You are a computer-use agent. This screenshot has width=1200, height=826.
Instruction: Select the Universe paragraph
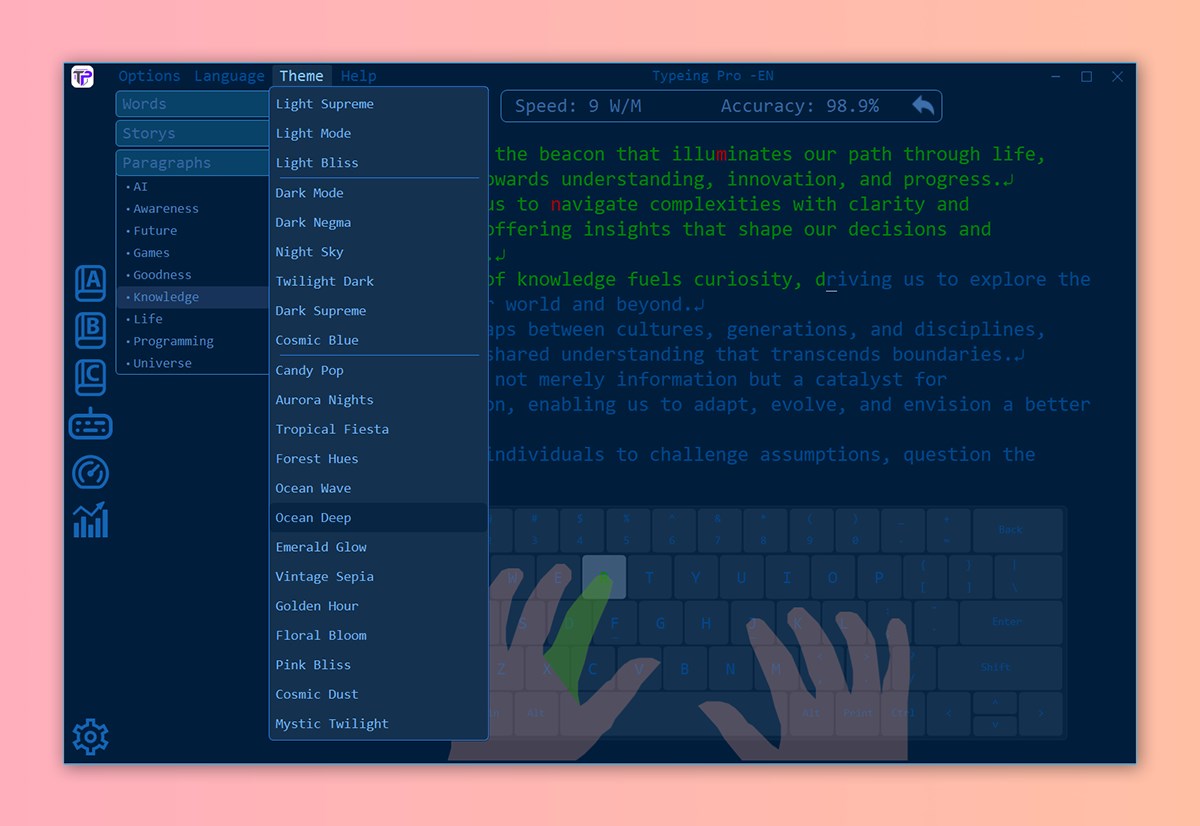tap(192, 363)
